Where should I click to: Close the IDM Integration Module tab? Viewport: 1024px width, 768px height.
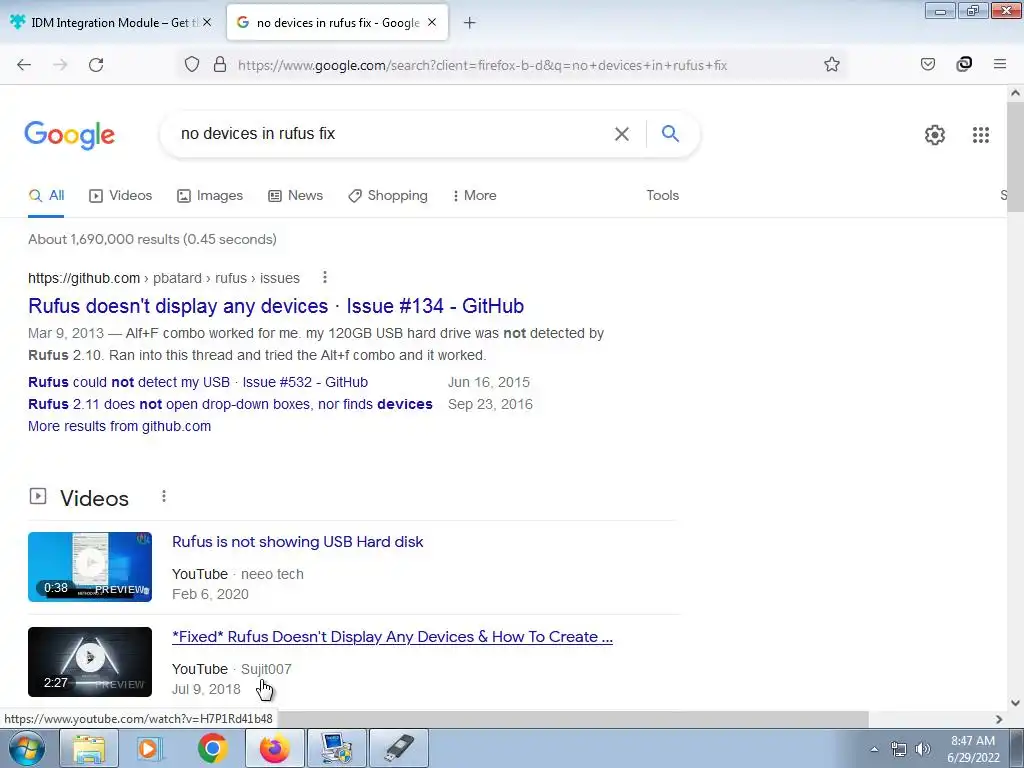[207, 22]
